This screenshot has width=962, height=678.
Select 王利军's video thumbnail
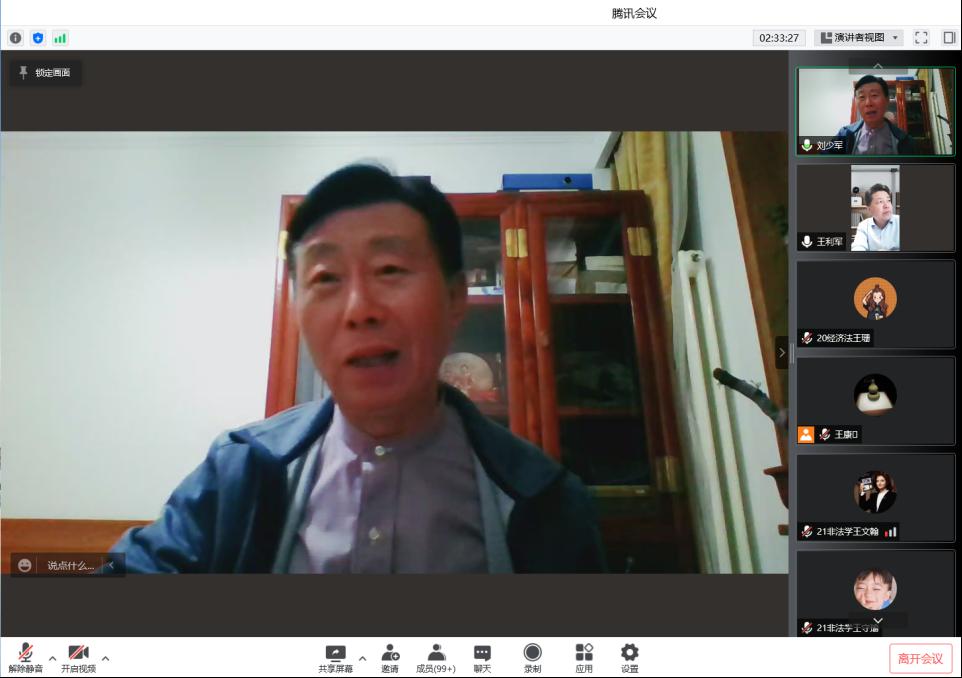[x=875, y=208]
